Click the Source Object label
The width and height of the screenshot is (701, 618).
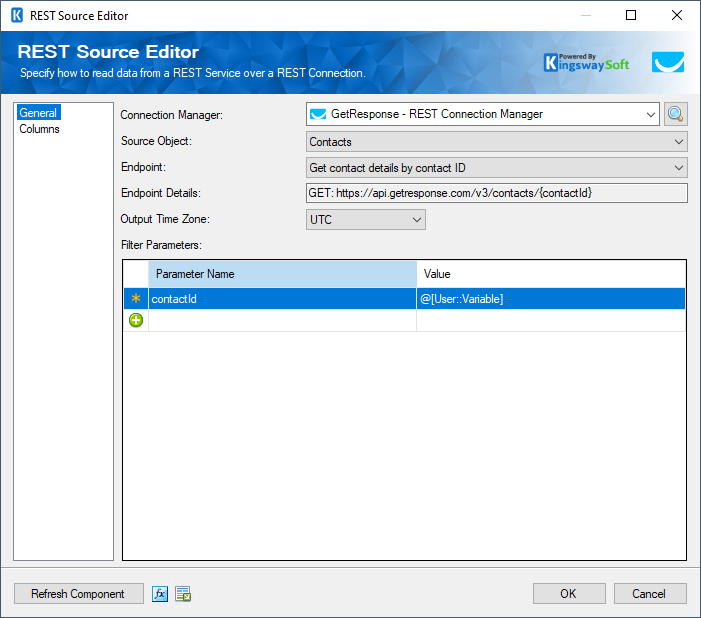156,141
